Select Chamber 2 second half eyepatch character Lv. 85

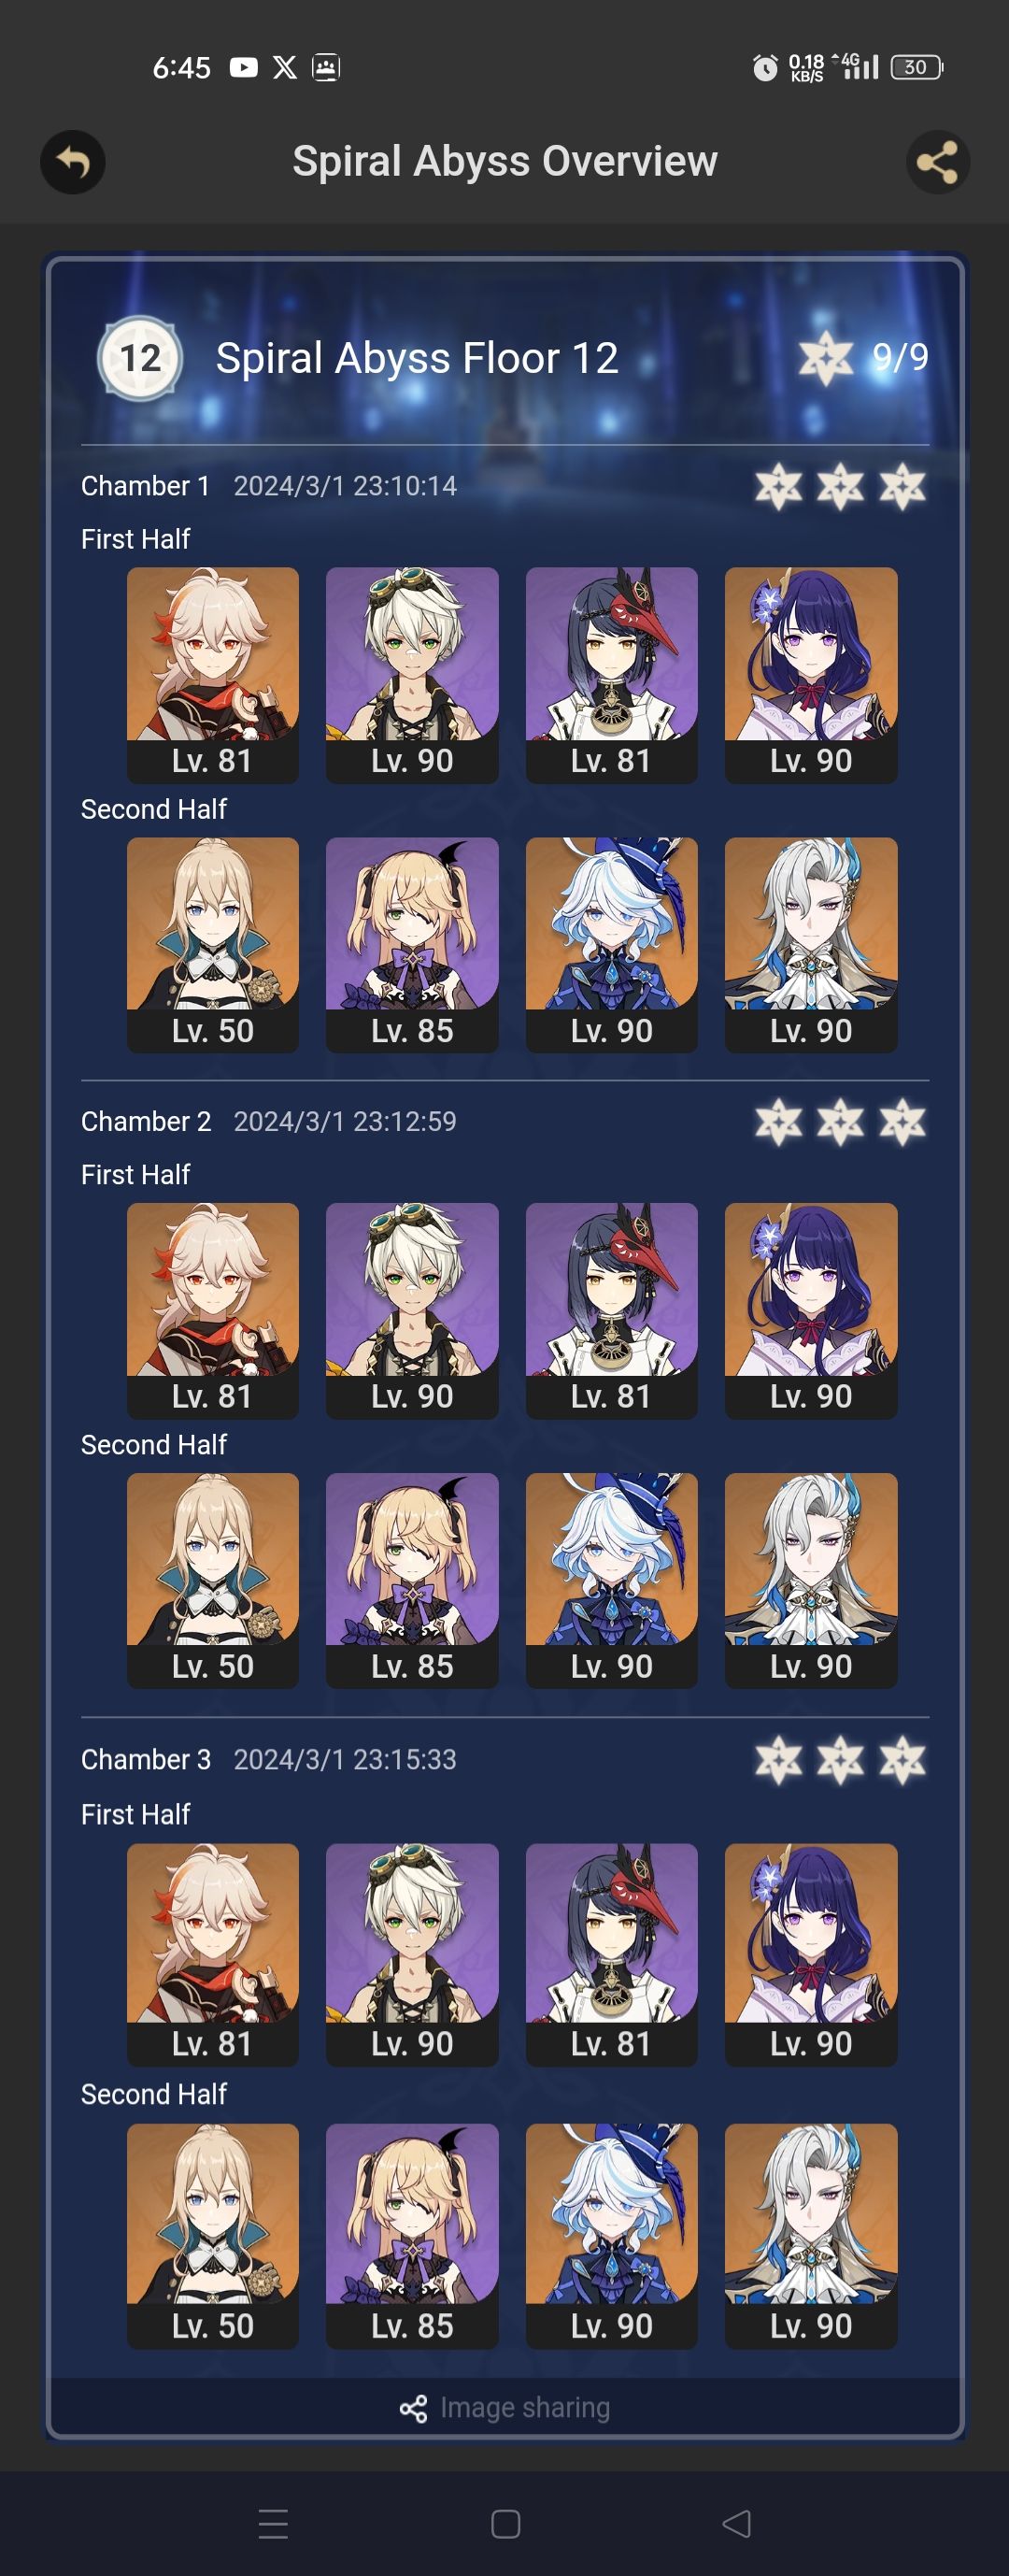pos(412,1580)
